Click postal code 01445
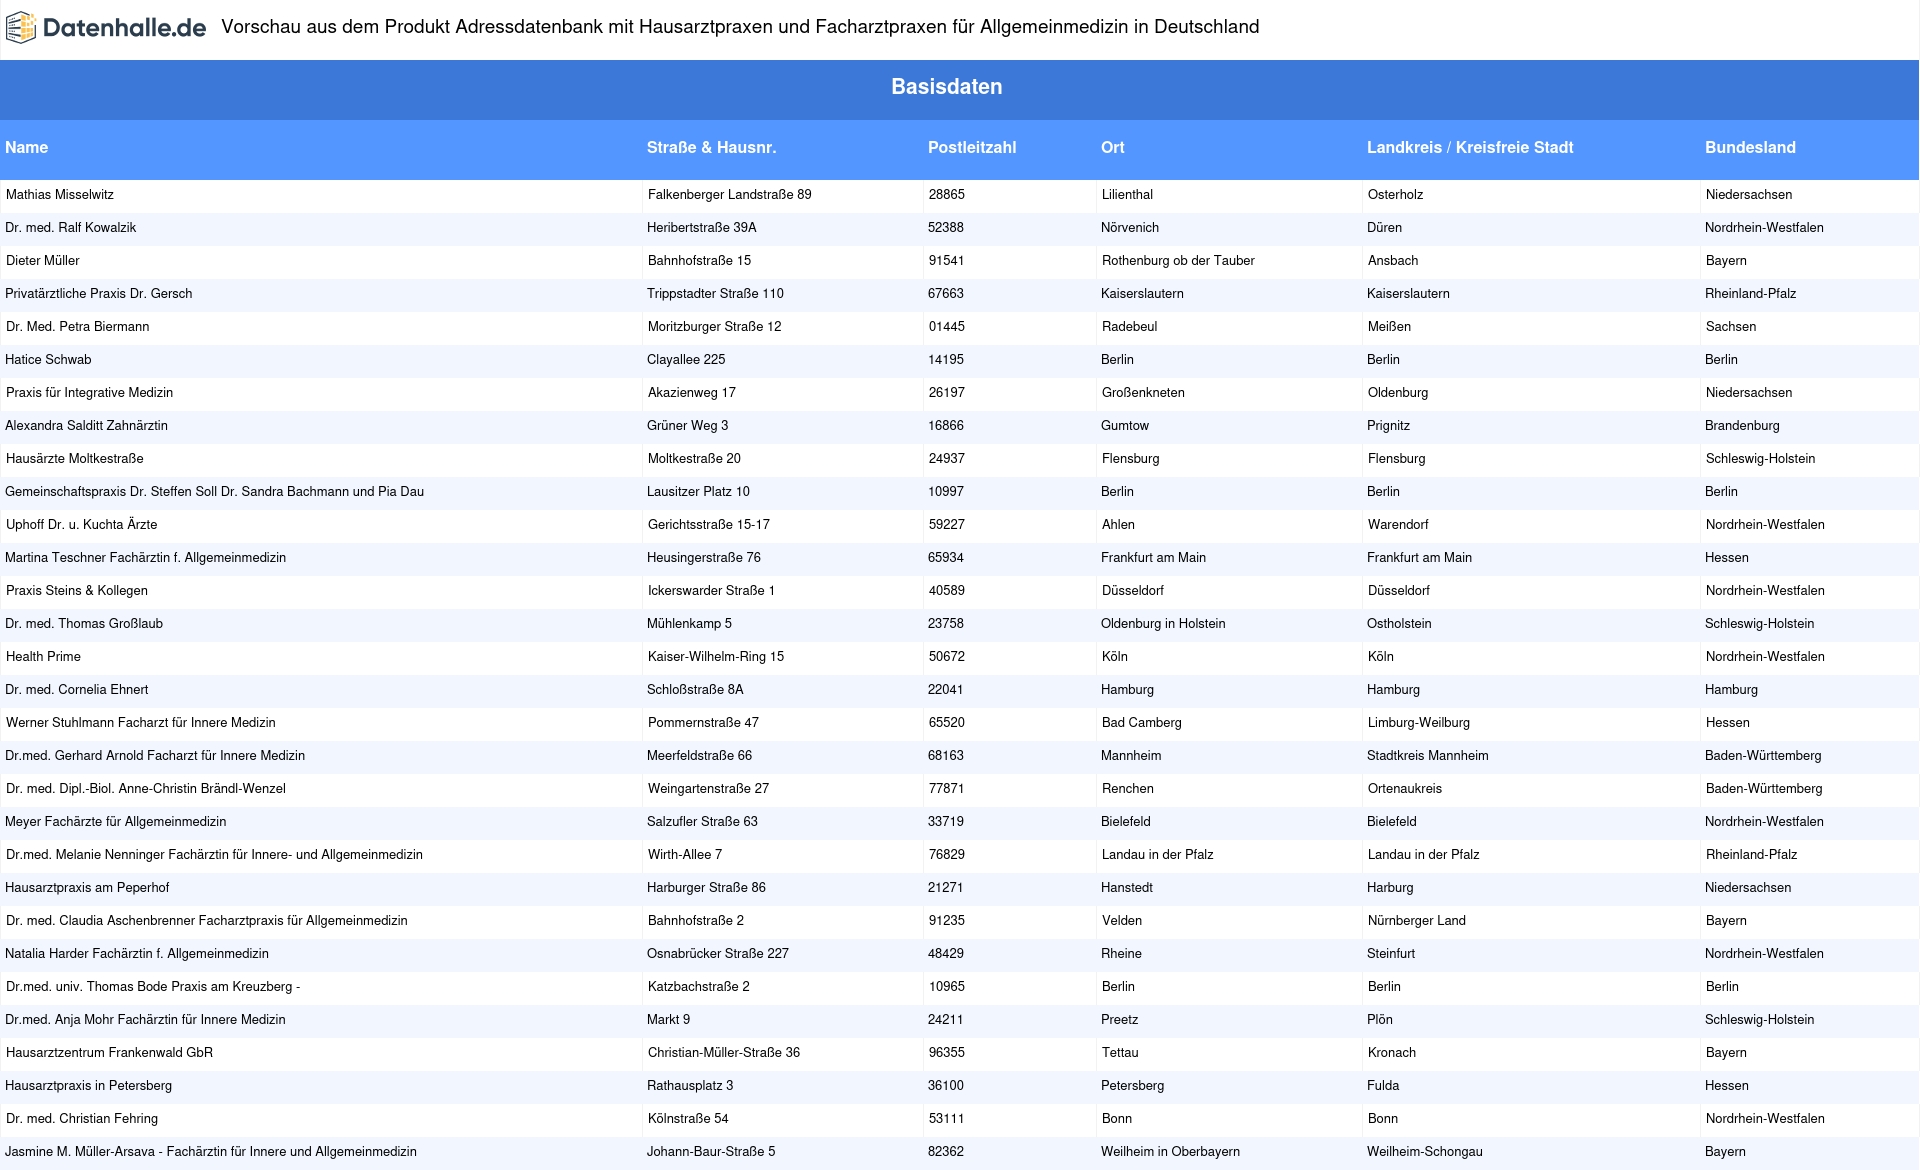Viewport: 1920px width, 1170px height. click(947, 326)
